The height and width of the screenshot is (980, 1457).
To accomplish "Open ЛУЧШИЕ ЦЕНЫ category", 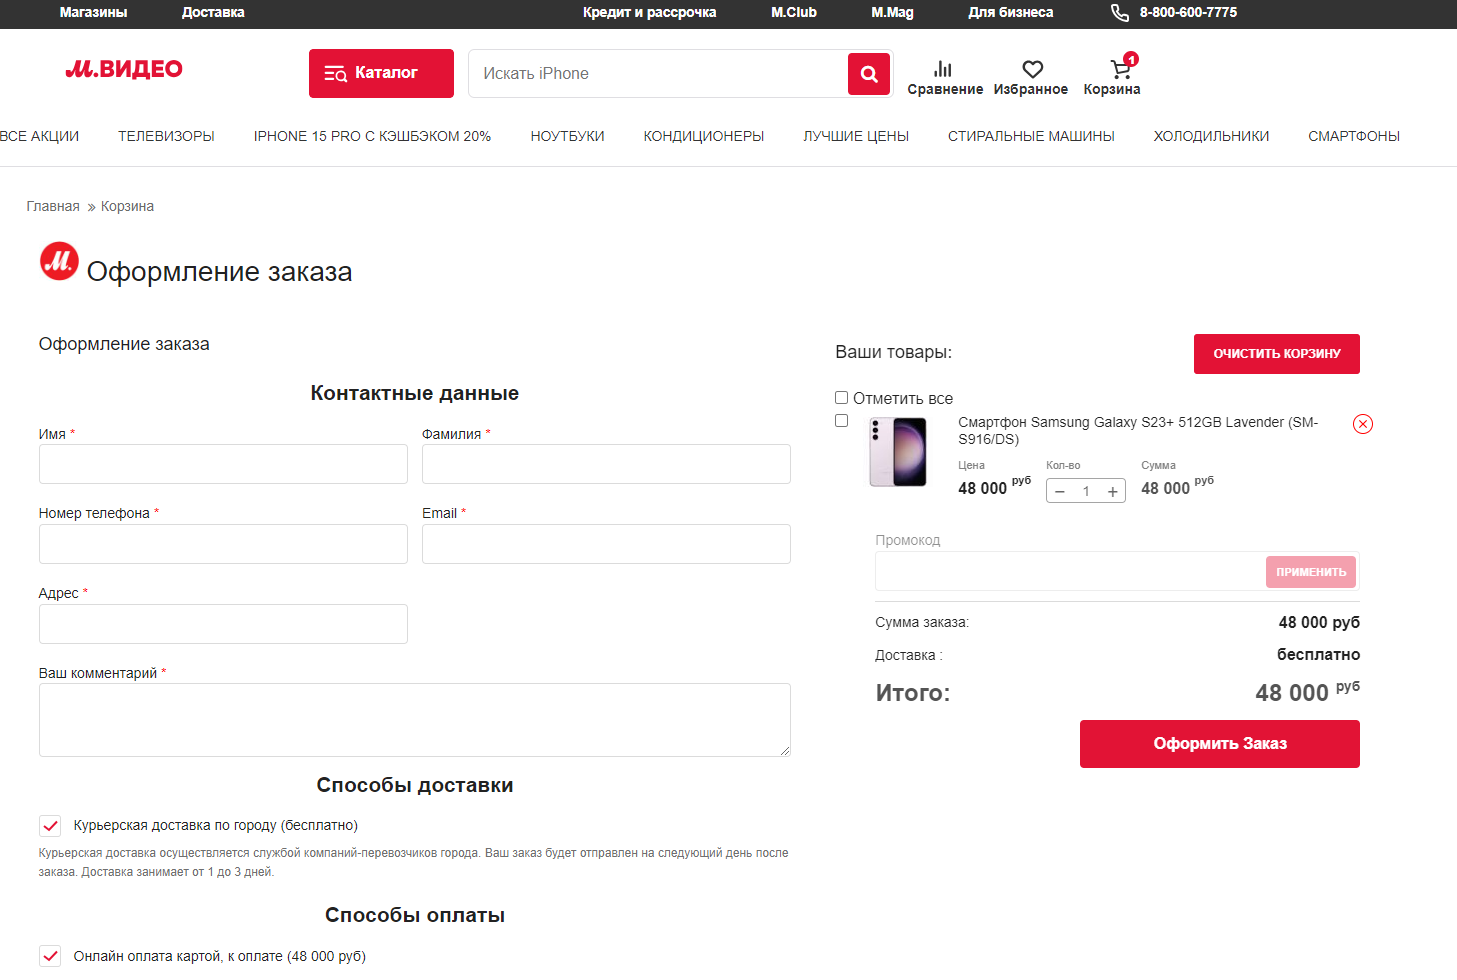I will 856,136.
